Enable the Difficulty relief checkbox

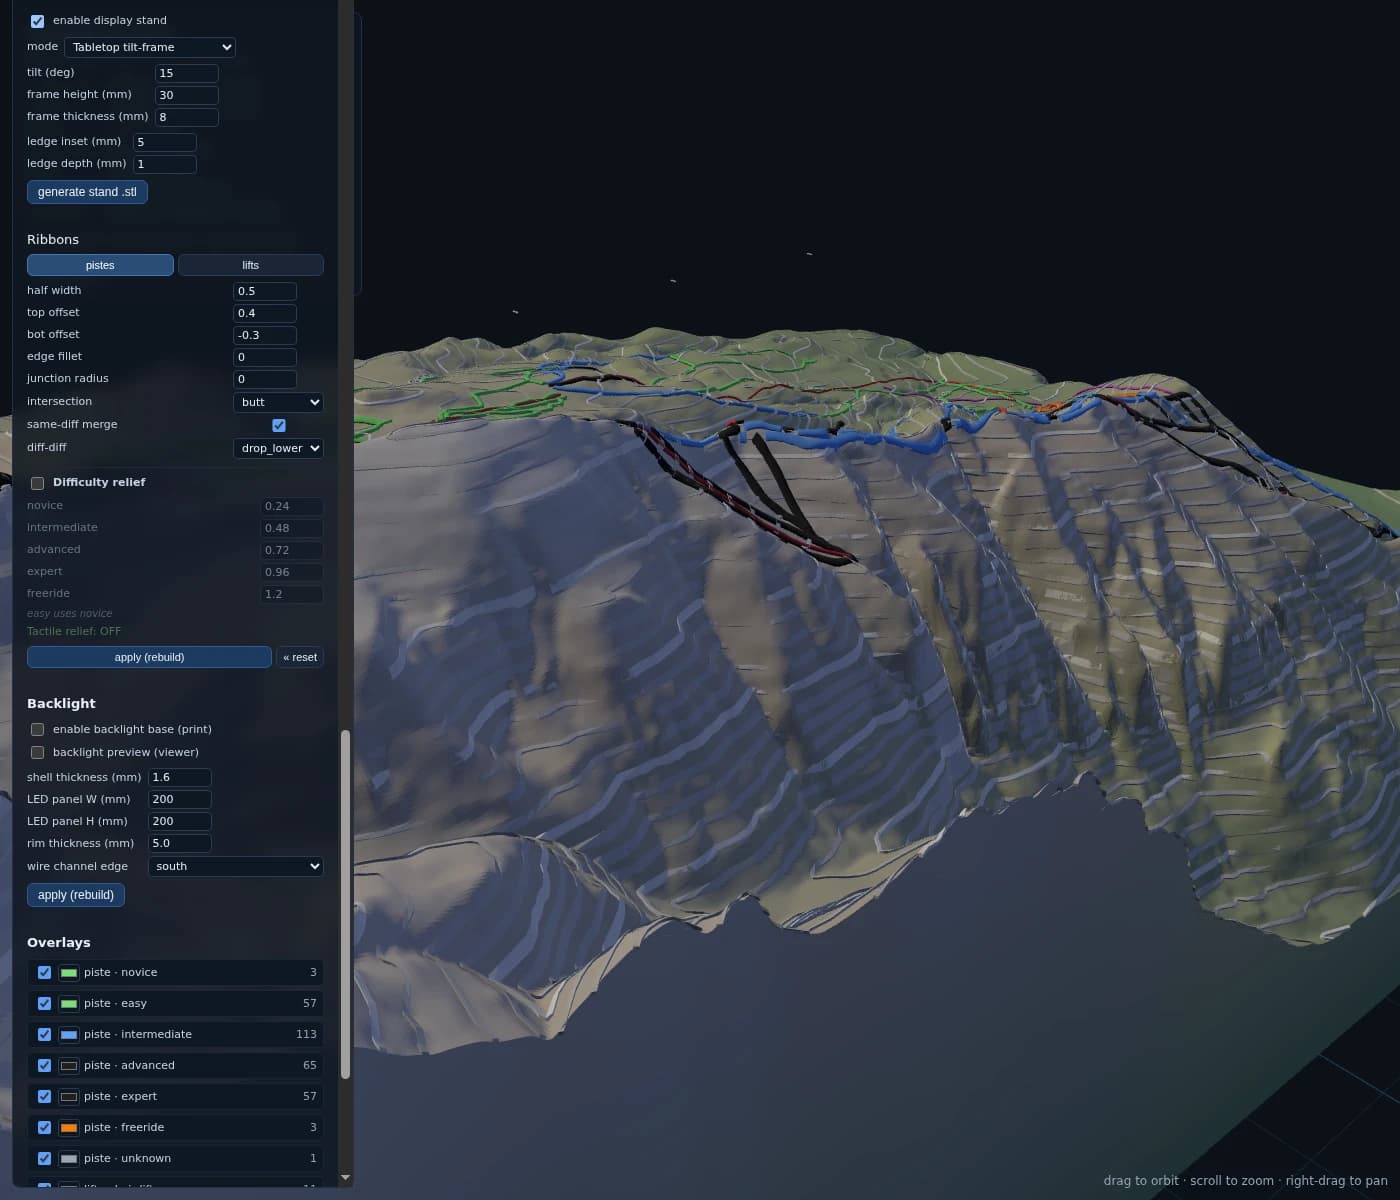click(x=37, y=483)
